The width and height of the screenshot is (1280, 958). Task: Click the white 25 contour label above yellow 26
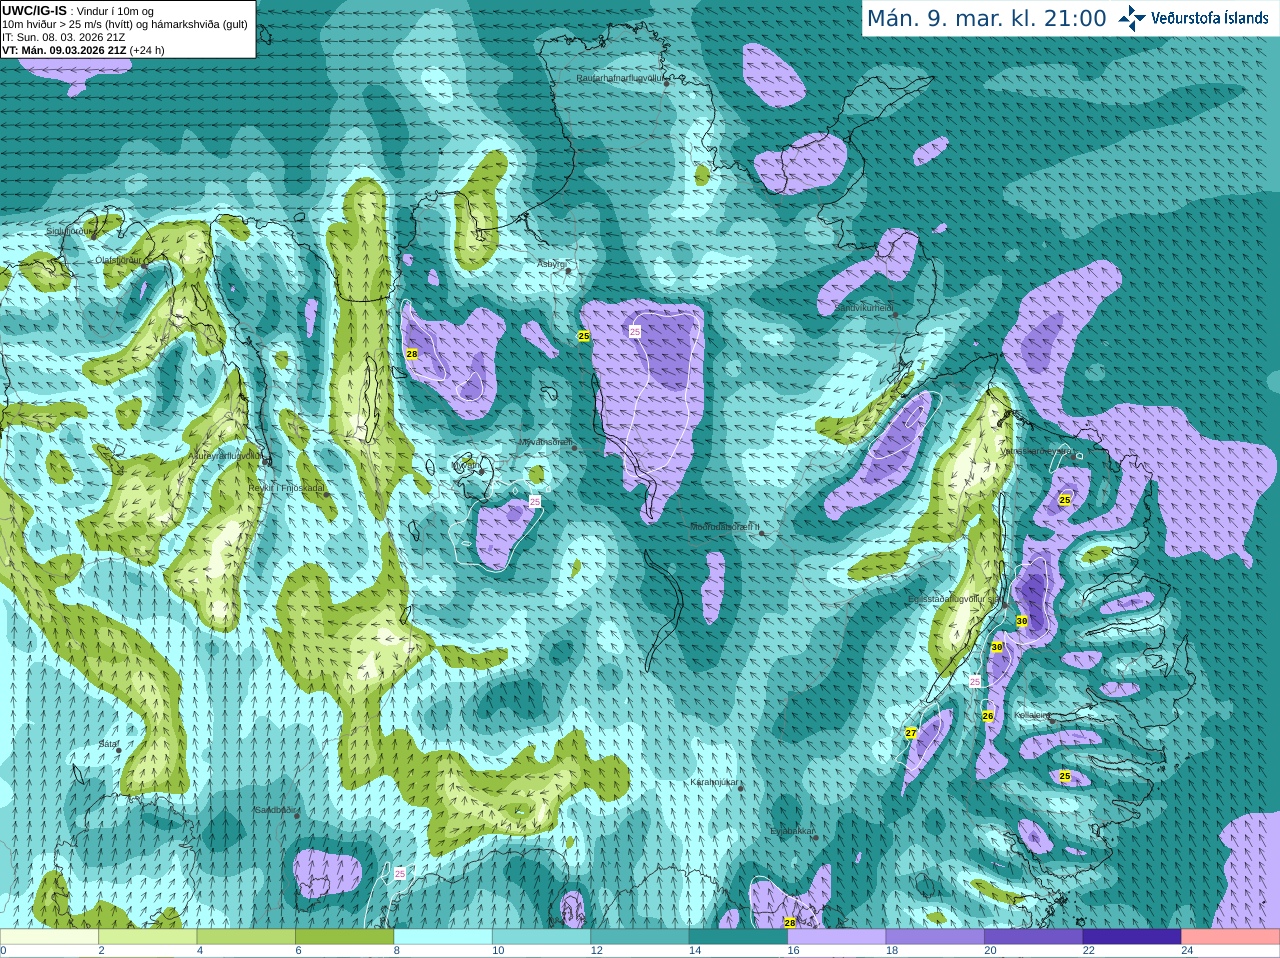(976, 681)
